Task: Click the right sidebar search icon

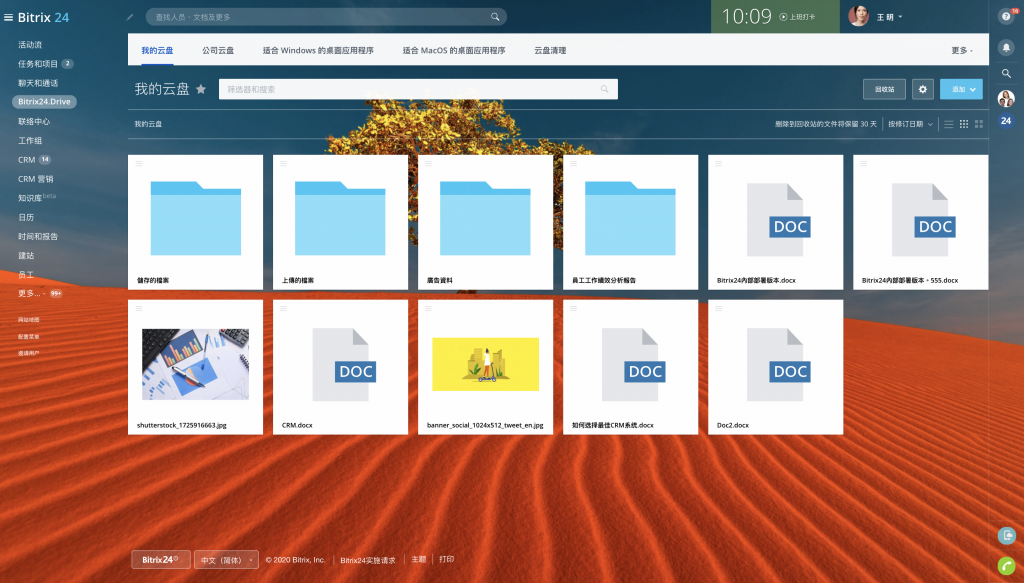Action: pos(1006,74)
